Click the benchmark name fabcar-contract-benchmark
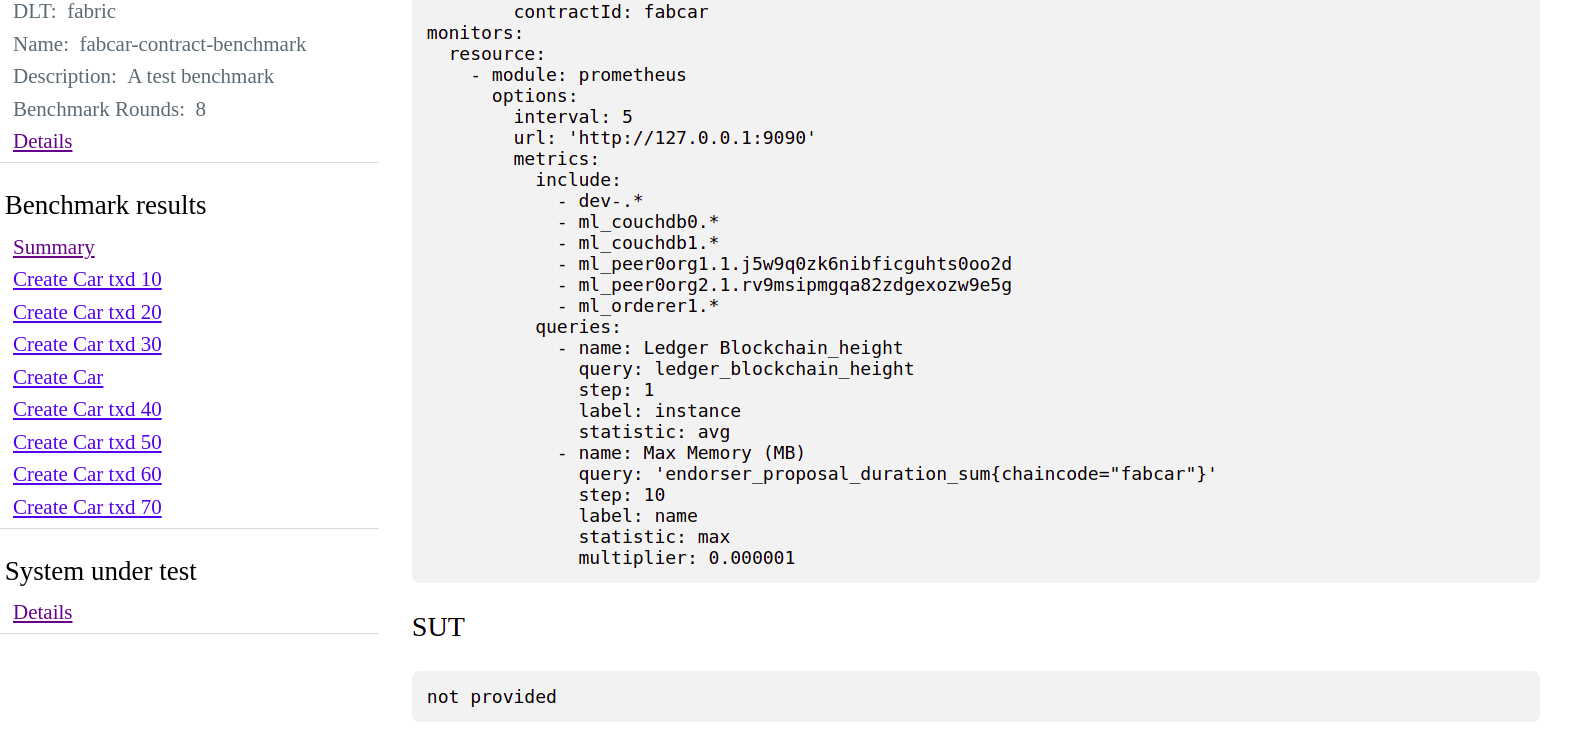The width and height of the screenshot is (1584, 749). (192, 44)
